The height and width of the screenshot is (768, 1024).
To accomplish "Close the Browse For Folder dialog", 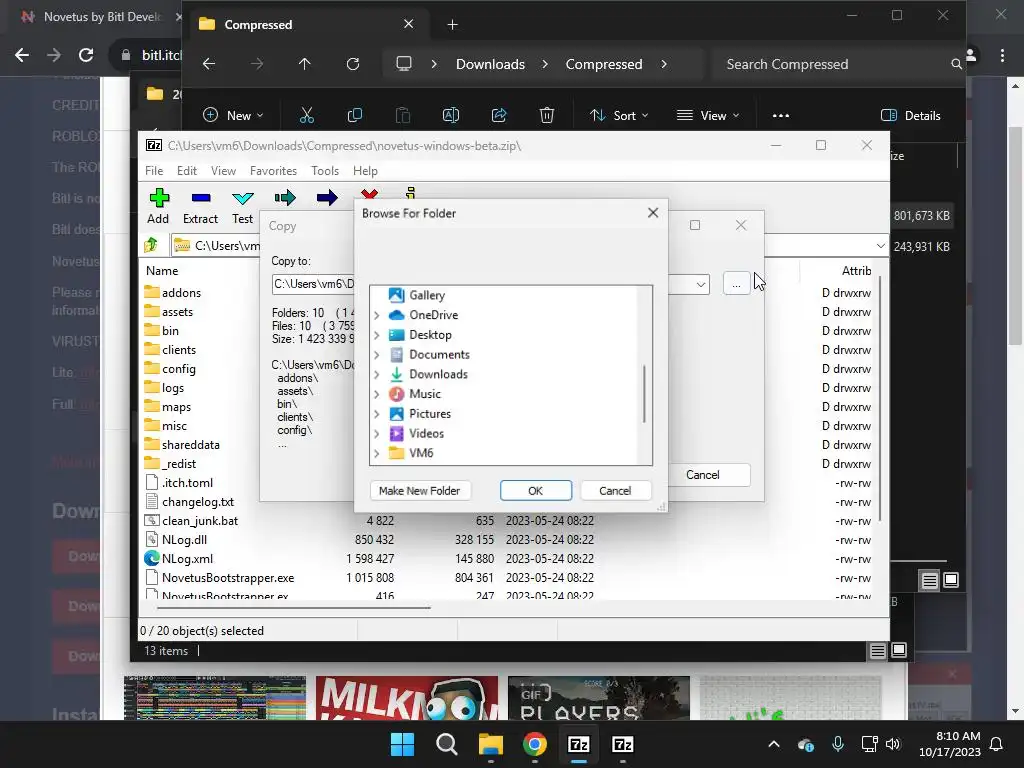I will tap(652, 213).
